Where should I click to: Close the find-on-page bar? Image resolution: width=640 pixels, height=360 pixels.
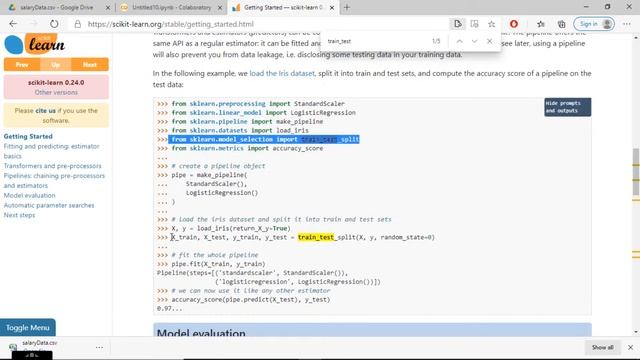[489, 41]
